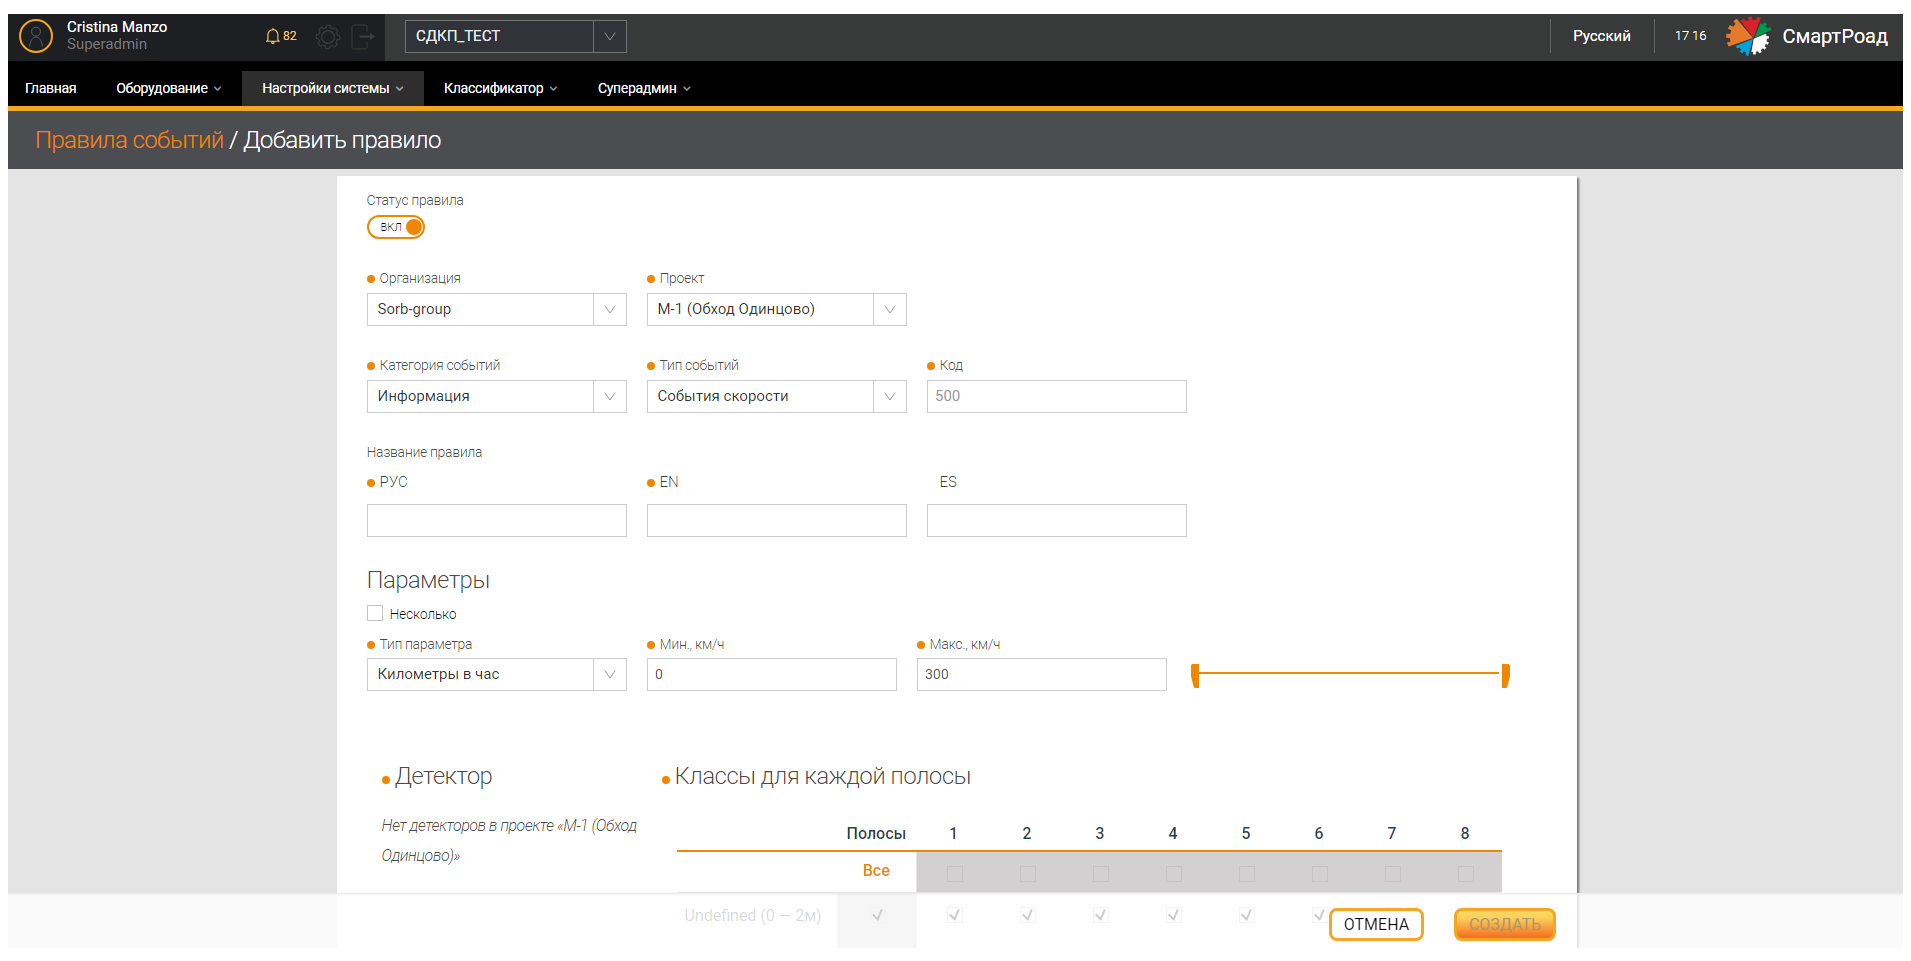
Task: Toggle the rule status ВКЛ switch
Action: click(x=396, y=227)
